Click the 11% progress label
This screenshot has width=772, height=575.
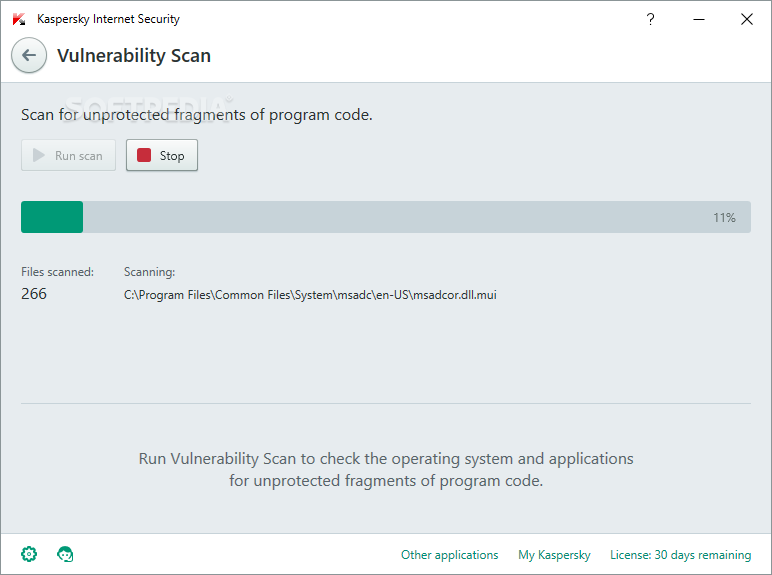point(724,218)
